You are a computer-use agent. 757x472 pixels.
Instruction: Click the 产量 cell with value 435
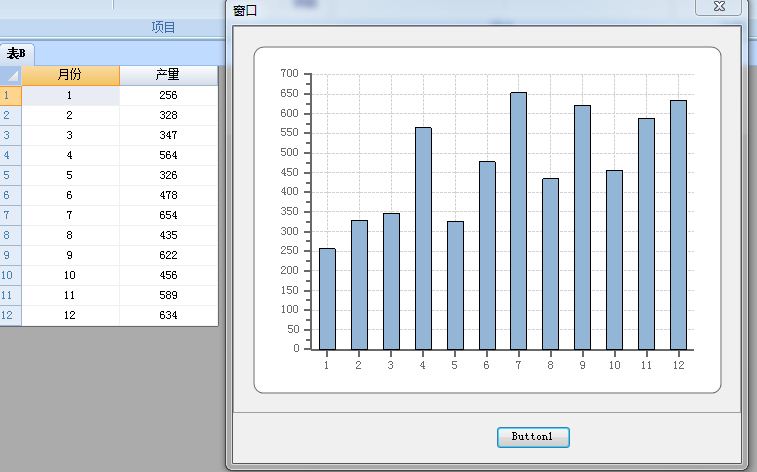168,236
